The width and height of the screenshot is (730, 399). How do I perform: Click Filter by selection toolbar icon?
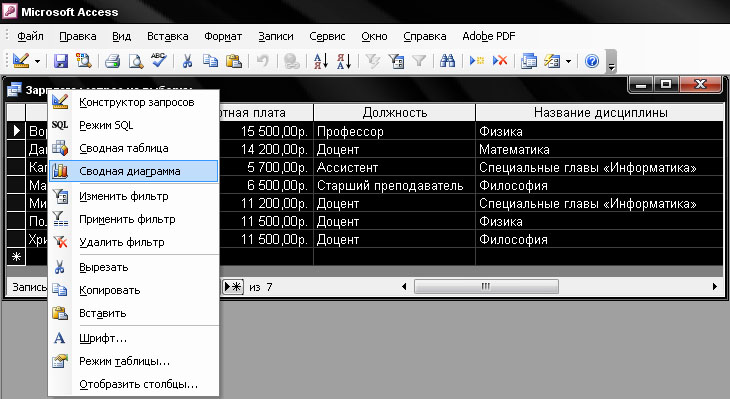click(x=372, y=61)
